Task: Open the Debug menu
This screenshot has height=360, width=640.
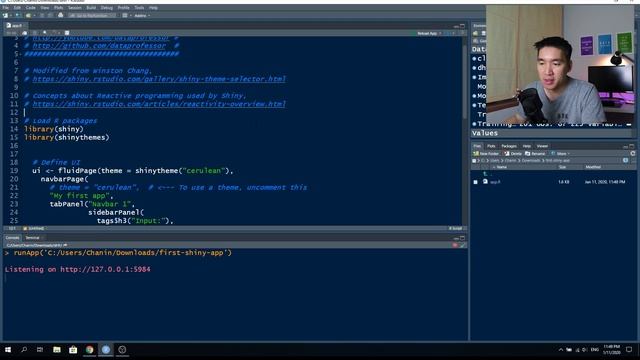Action: 107,8
